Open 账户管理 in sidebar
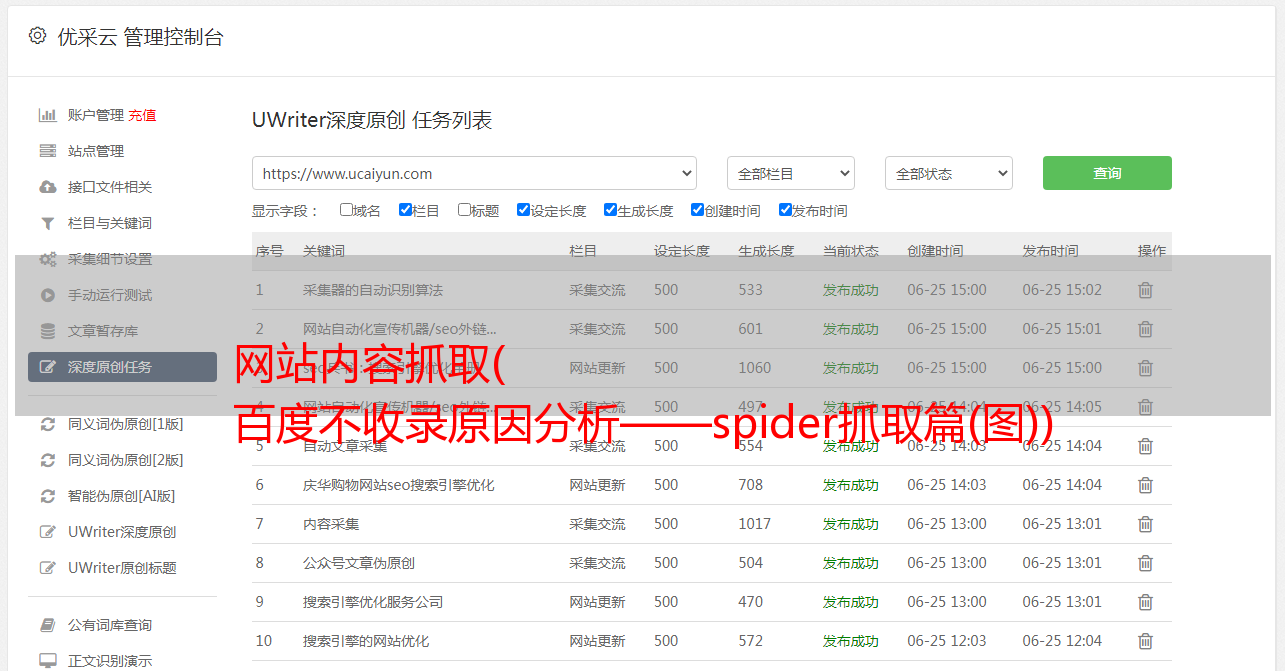Screen dimensions: 1285x671 96,115
